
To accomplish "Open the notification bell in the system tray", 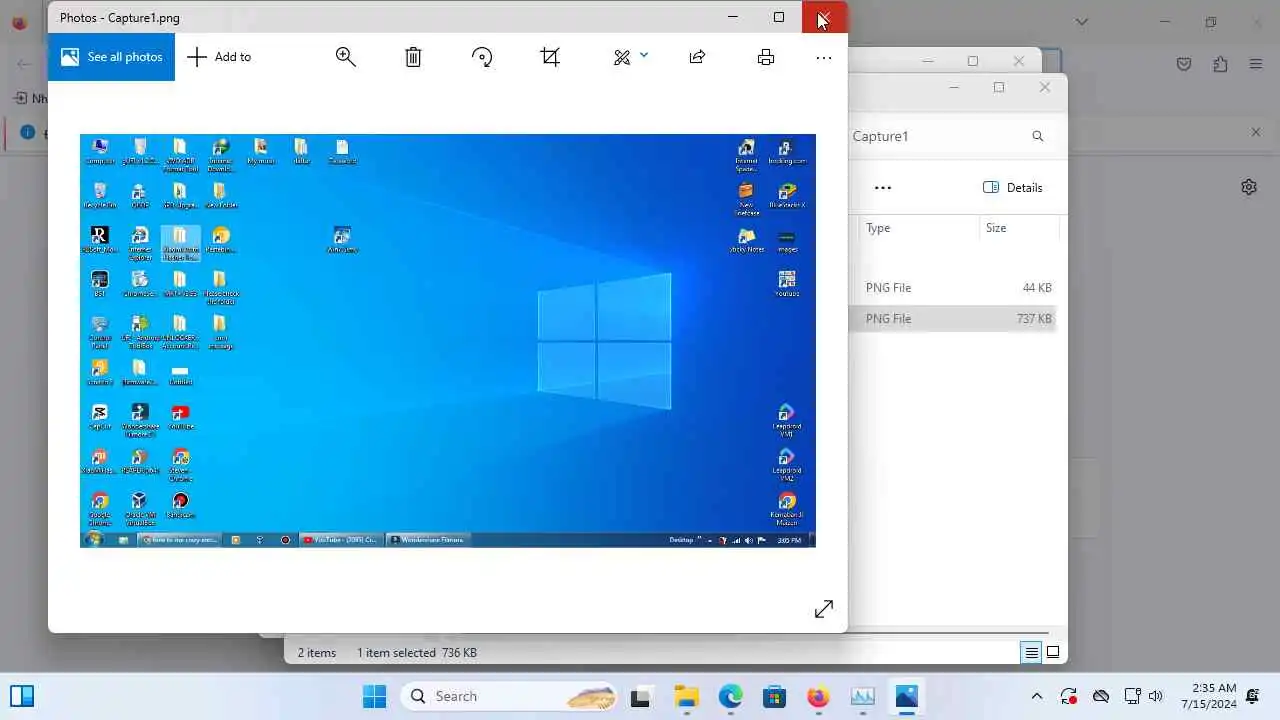I will point(1253,696).
